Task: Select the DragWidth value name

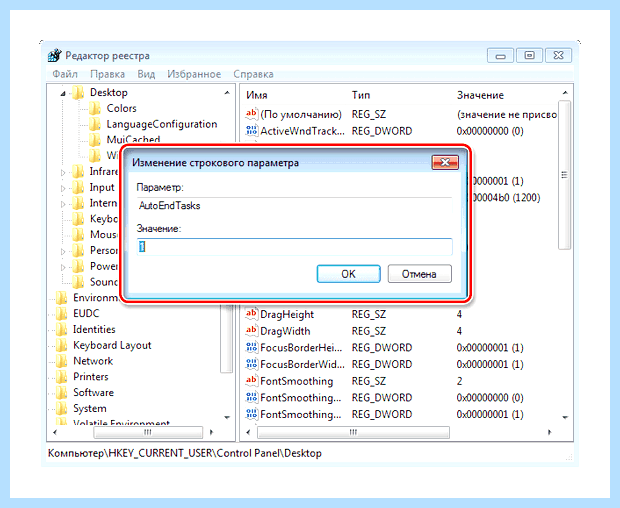Action: (x=285, y=331)
